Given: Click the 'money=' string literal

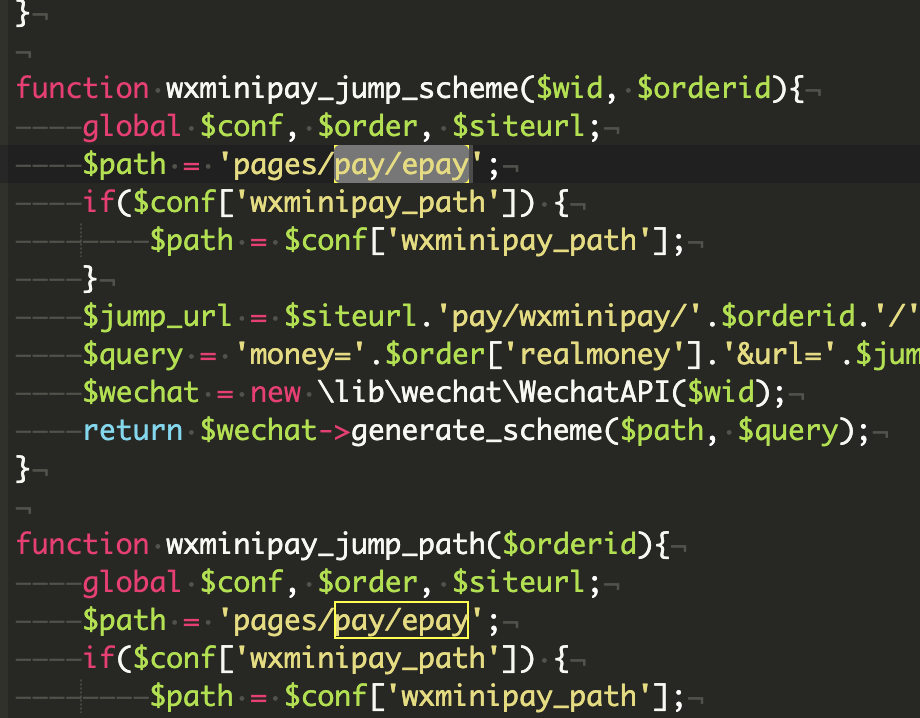Looking at the screenshot, I should [x=292, y=355].
